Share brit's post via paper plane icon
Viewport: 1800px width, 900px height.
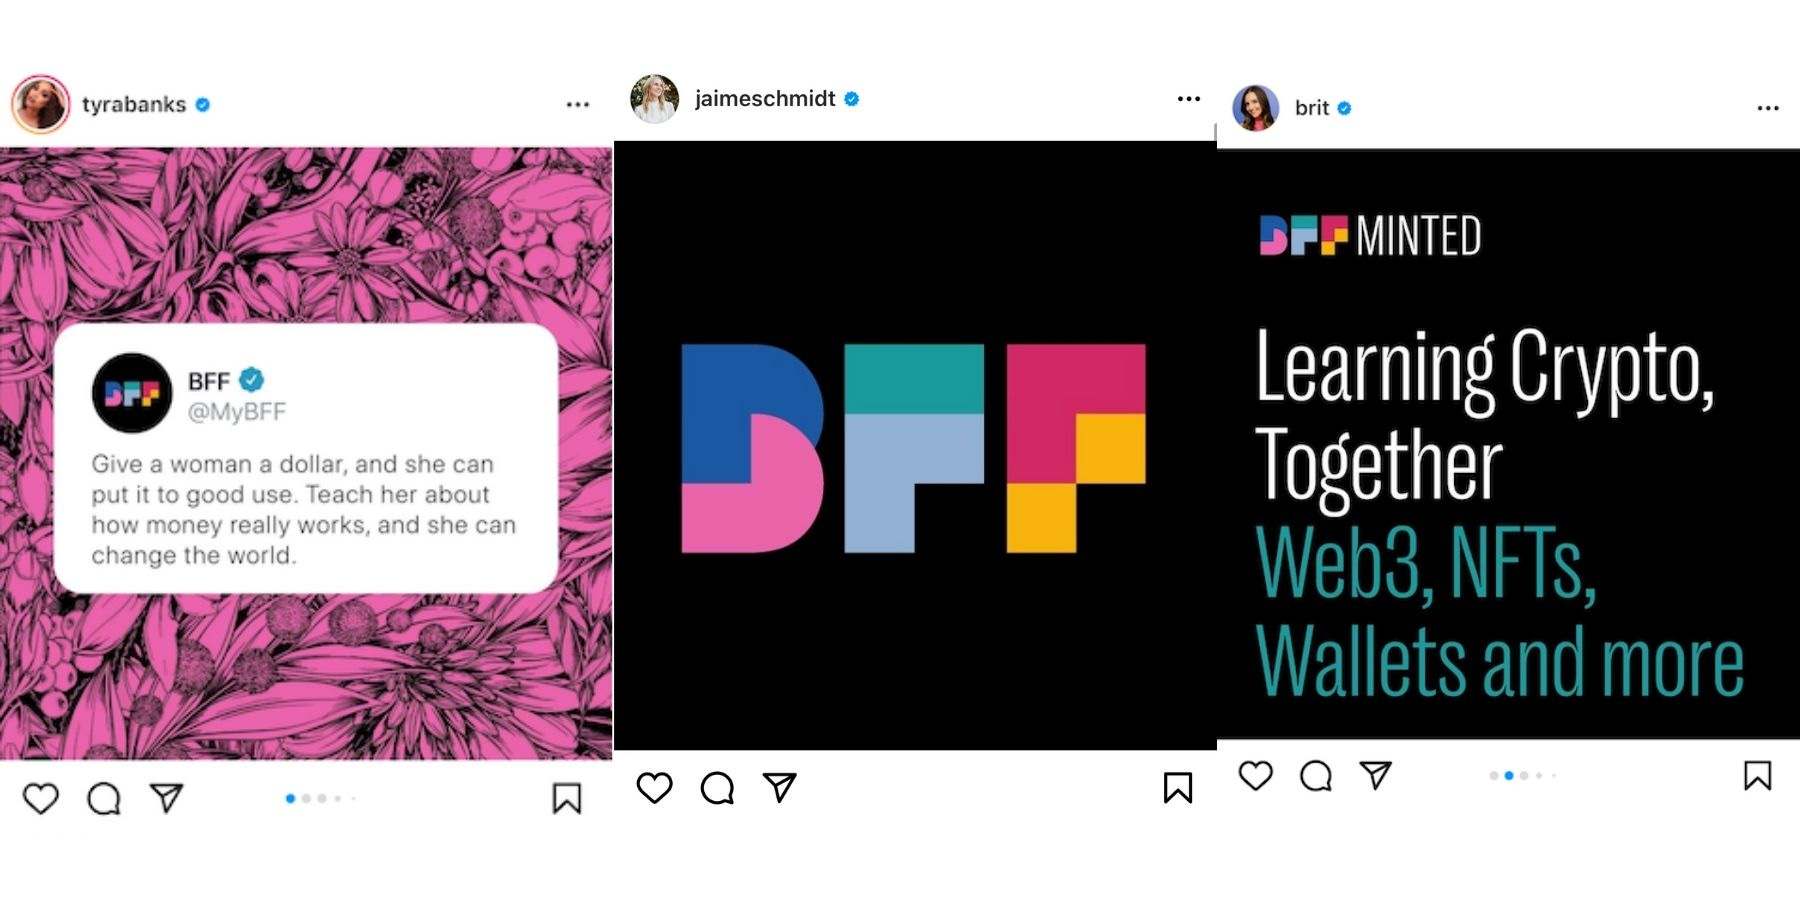point(1376,775)
